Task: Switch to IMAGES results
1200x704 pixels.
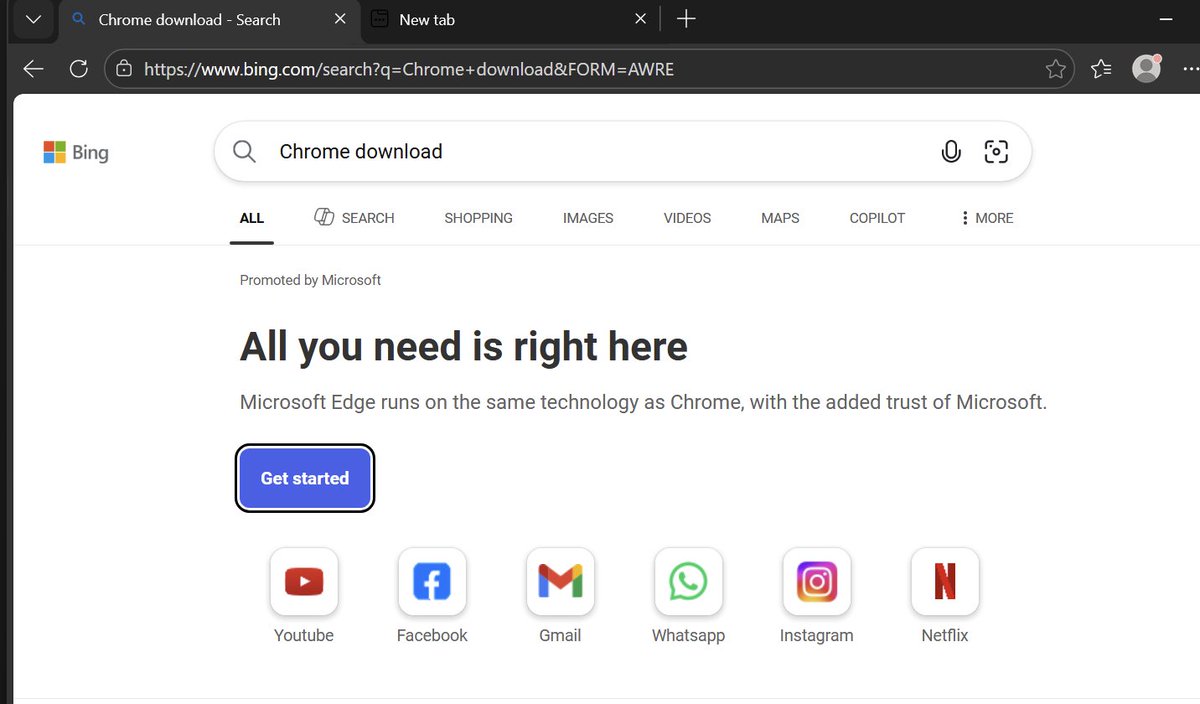Action: point(588,218)
